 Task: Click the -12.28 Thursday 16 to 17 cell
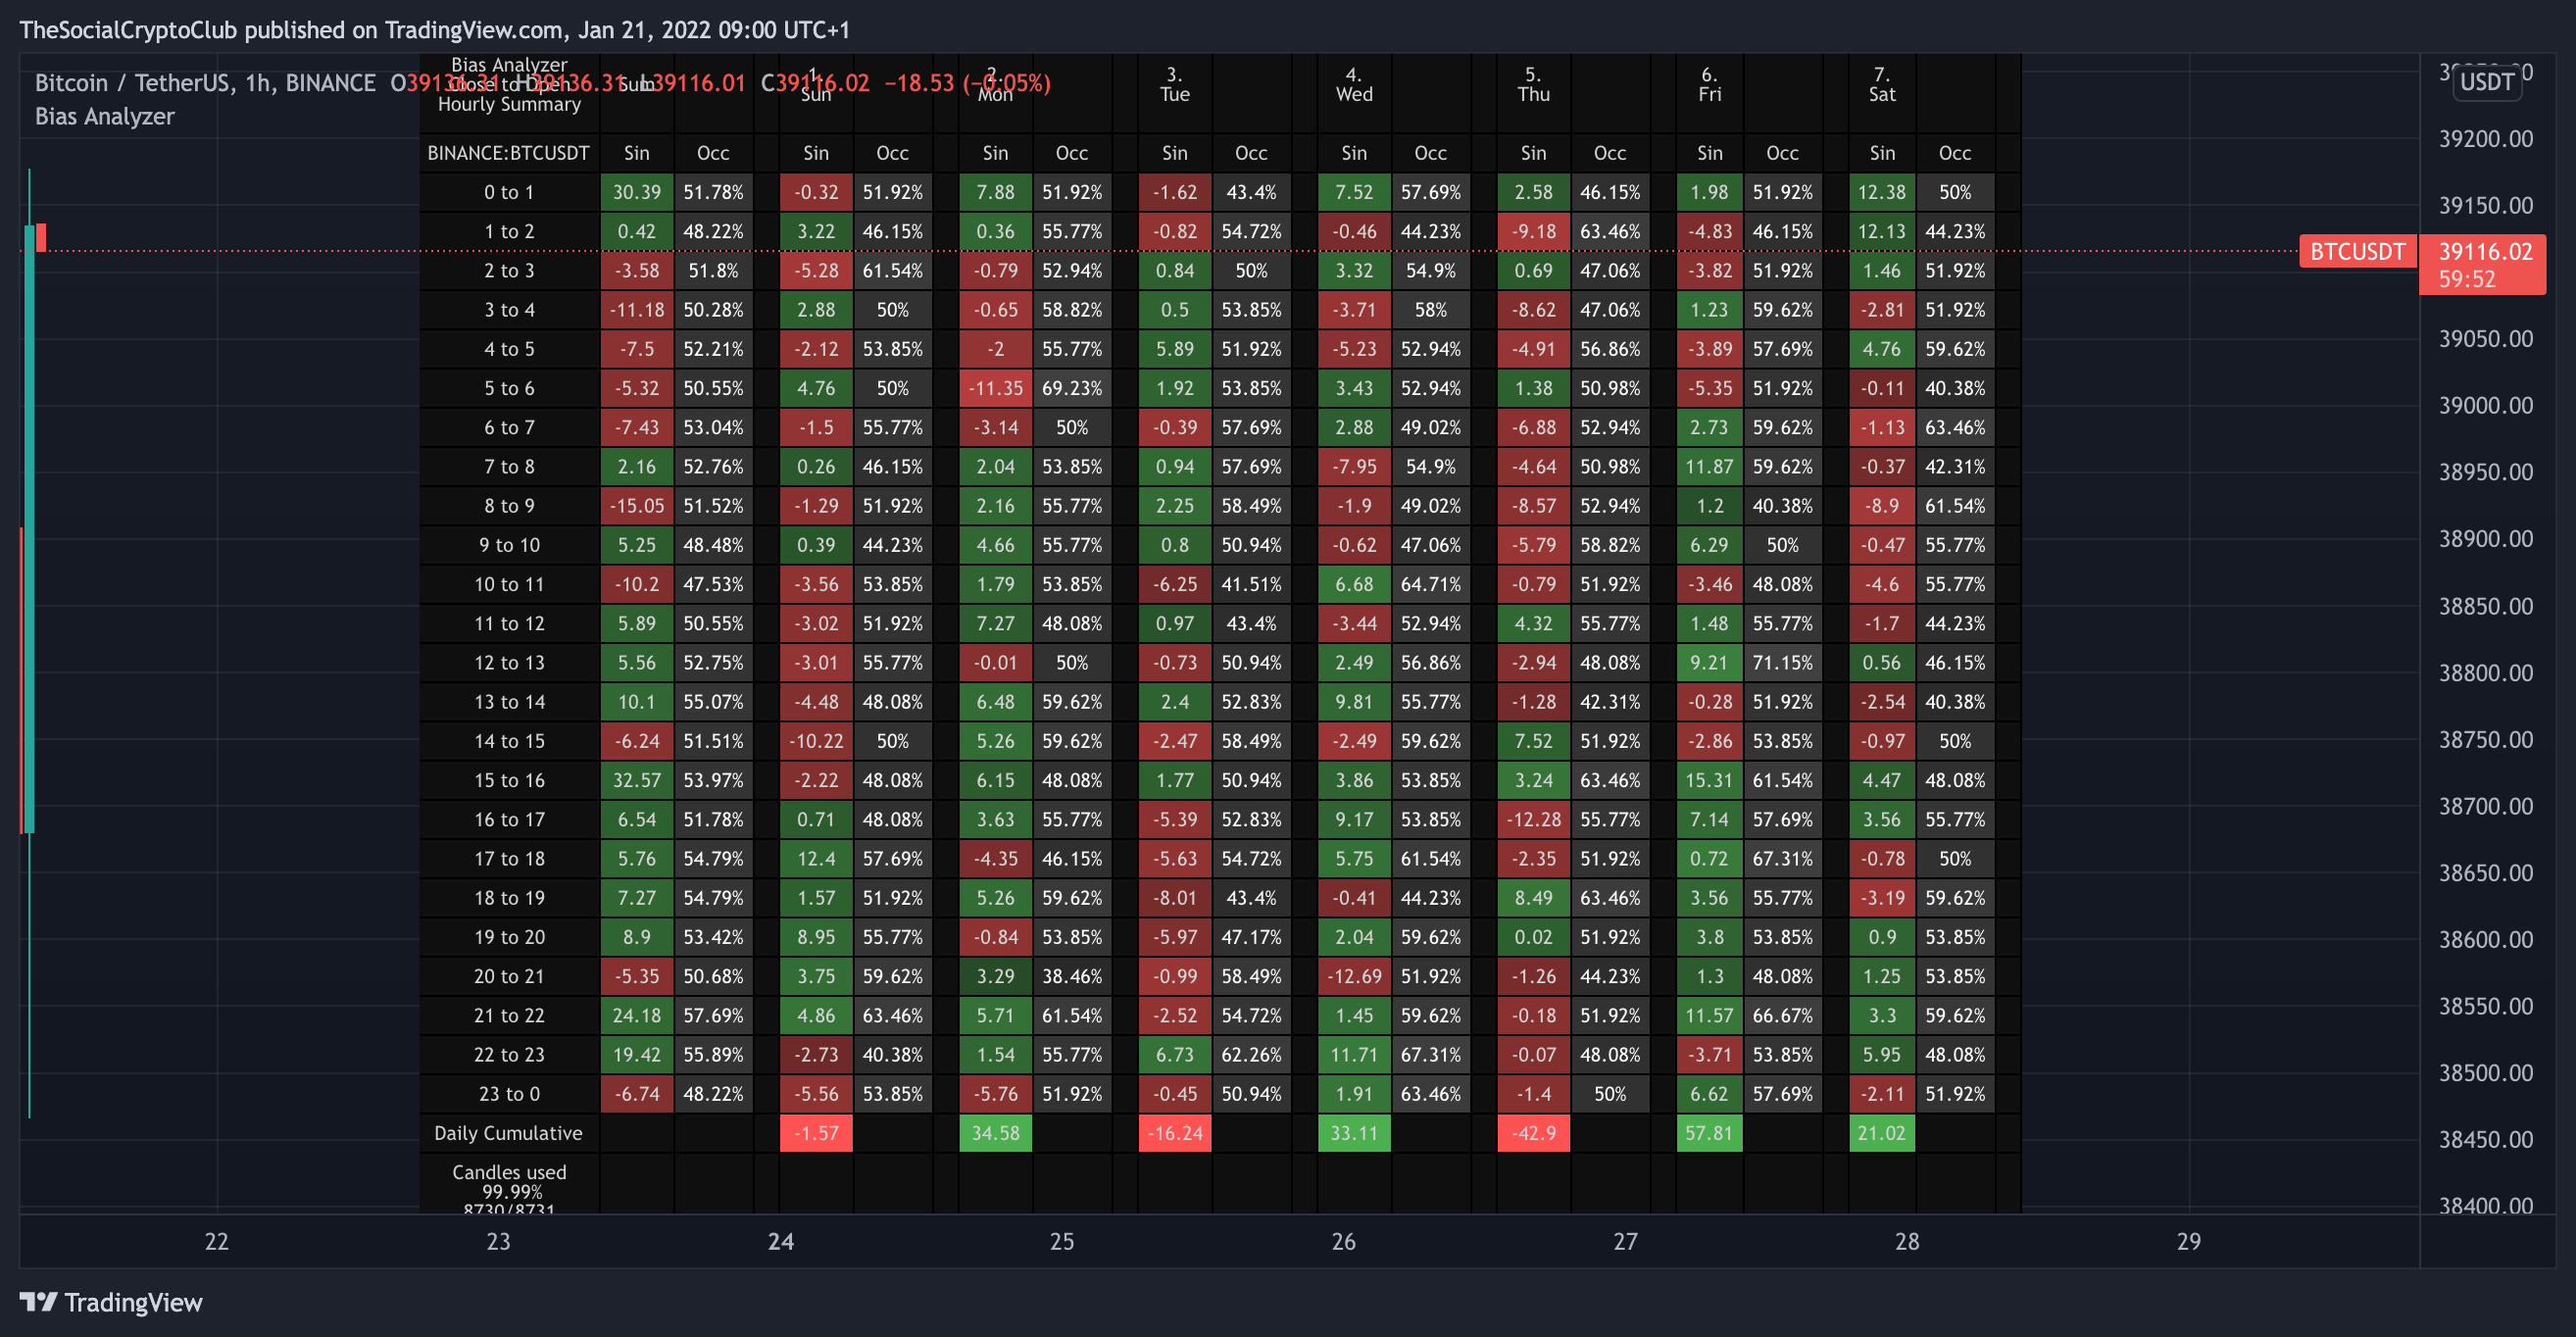click(1532, 819)
